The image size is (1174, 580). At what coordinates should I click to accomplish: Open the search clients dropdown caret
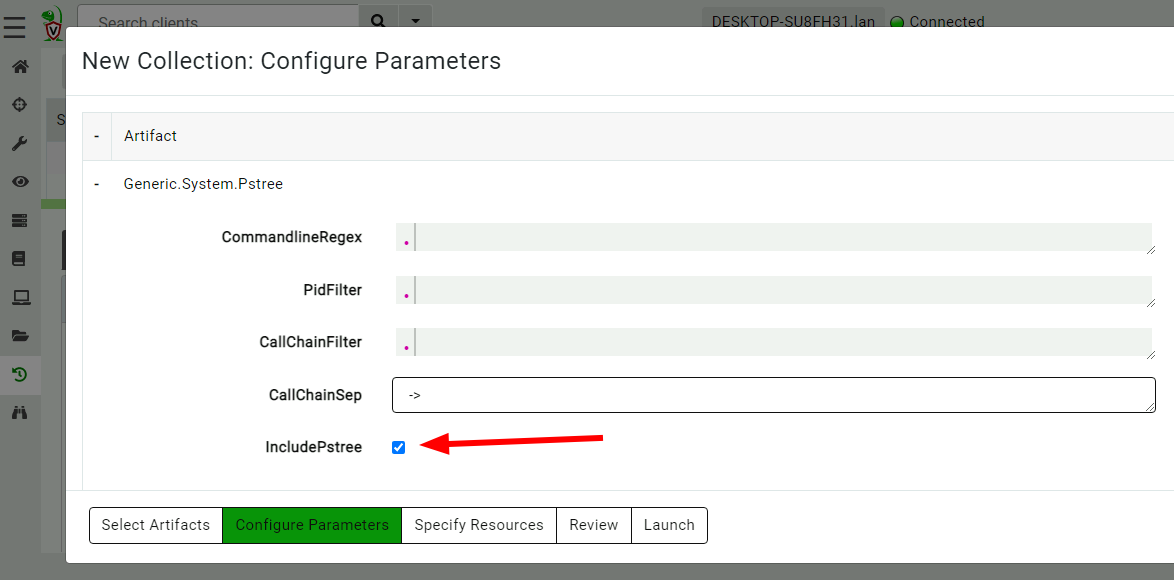pyautogui.click(x=415, y=21)
